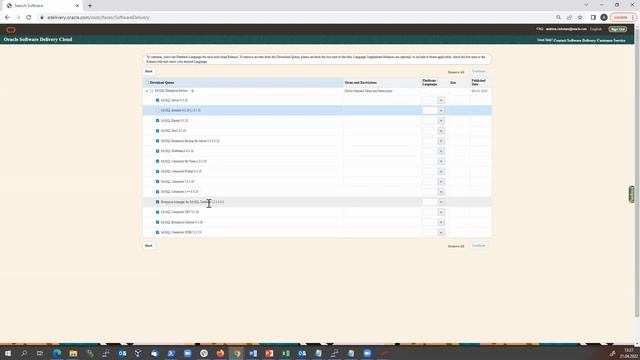
Task: Open platform dropdown for MySQL Router row
Action: [441, 121]
